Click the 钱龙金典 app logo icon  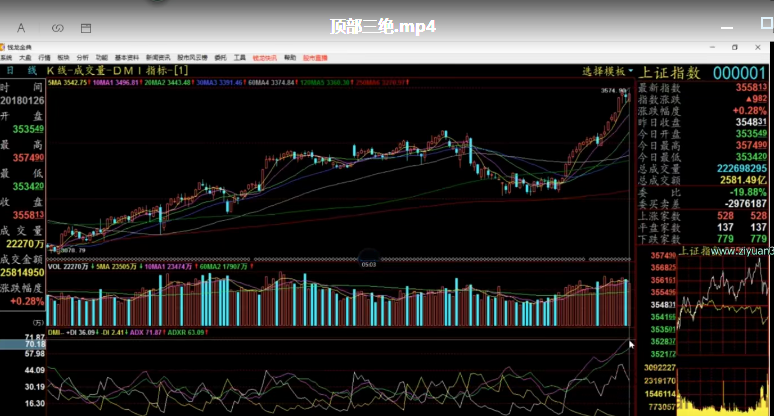click(x=2, y=47)
